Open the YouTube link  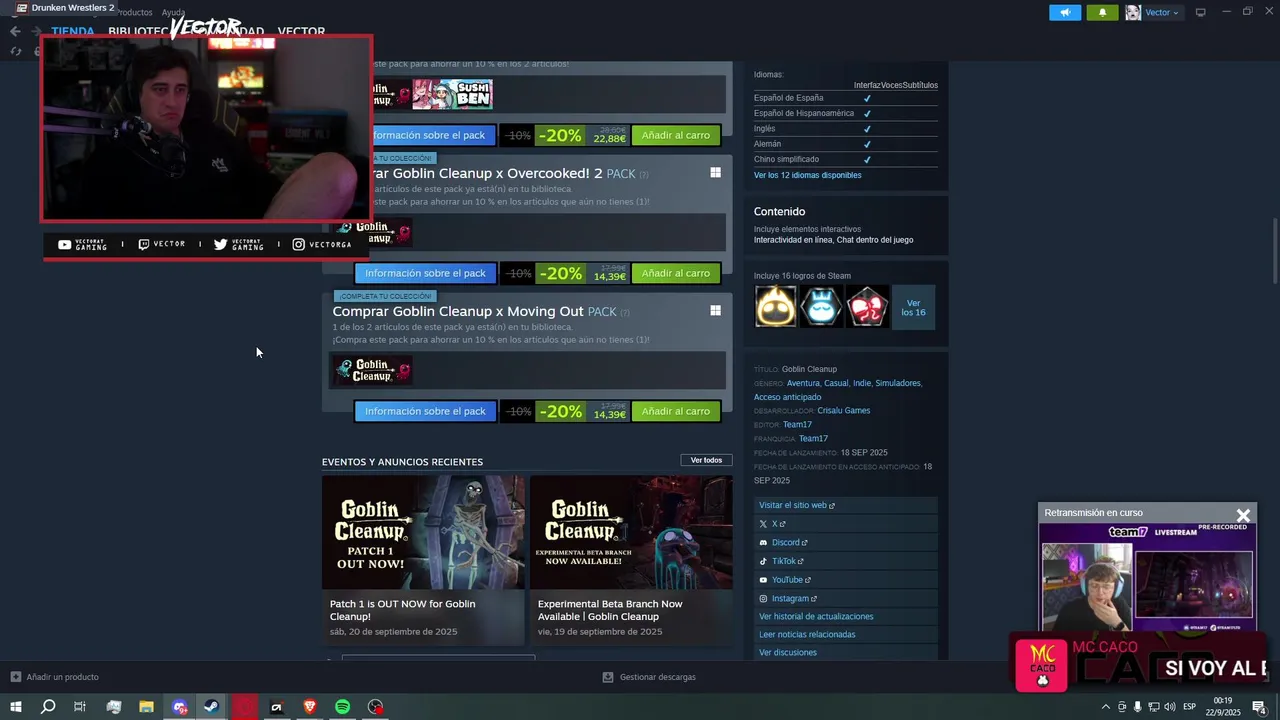point(845,579)
